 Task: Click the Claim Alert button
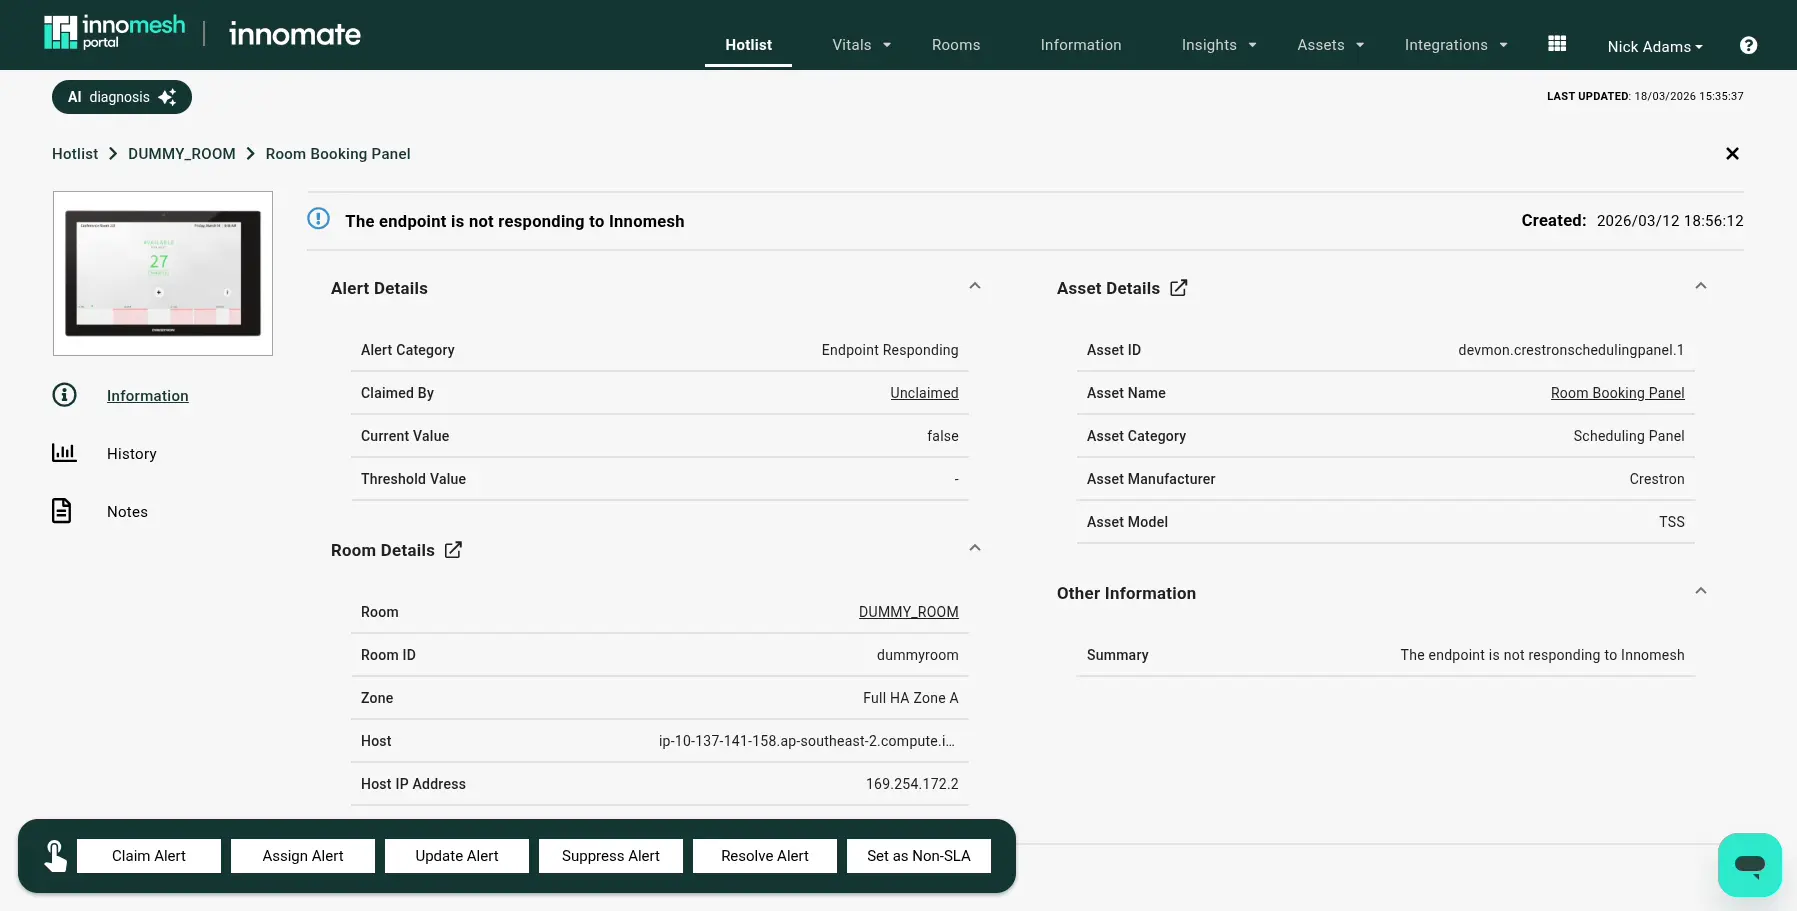pyautogui.click(x=149, y=856)
